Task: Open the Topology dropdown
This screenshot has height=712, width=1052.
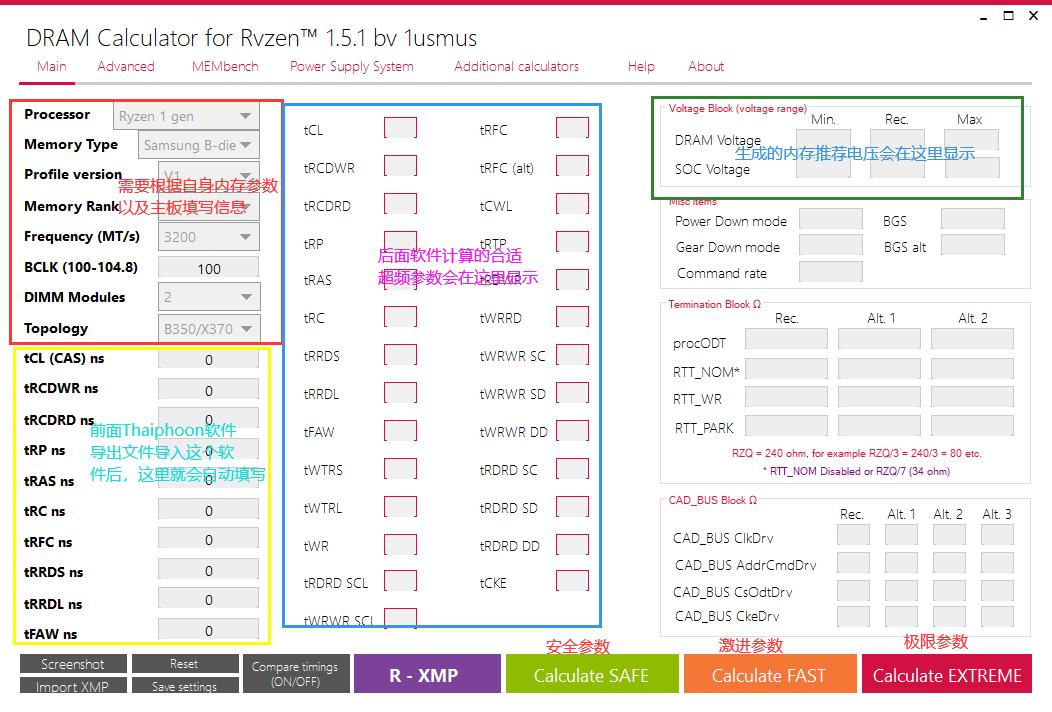Action: (x=208, y=328)
